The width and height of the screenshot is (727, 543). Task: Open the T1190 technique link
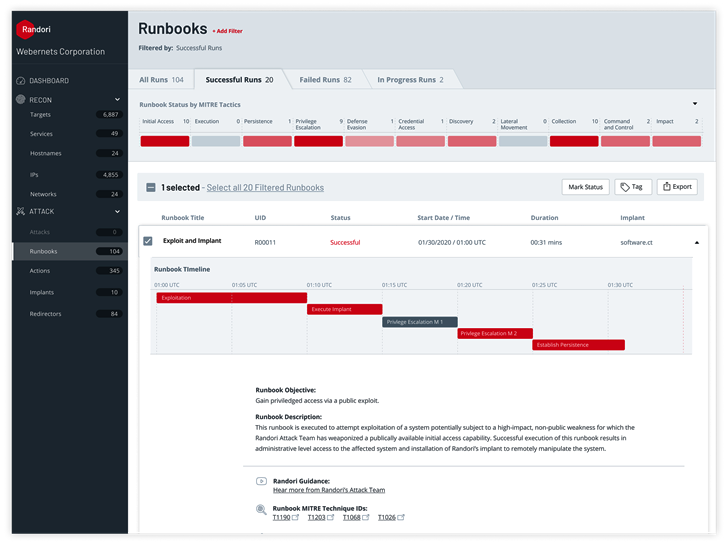pos(281,517)
